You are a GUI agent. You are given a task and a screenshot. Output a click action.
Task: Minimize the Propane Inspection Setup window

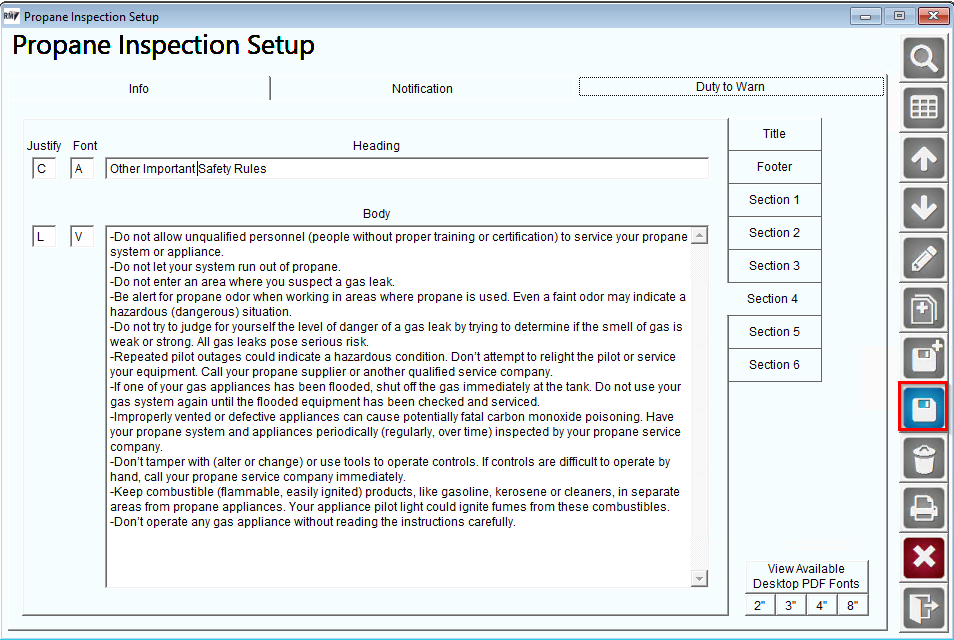tap(866, 16)
